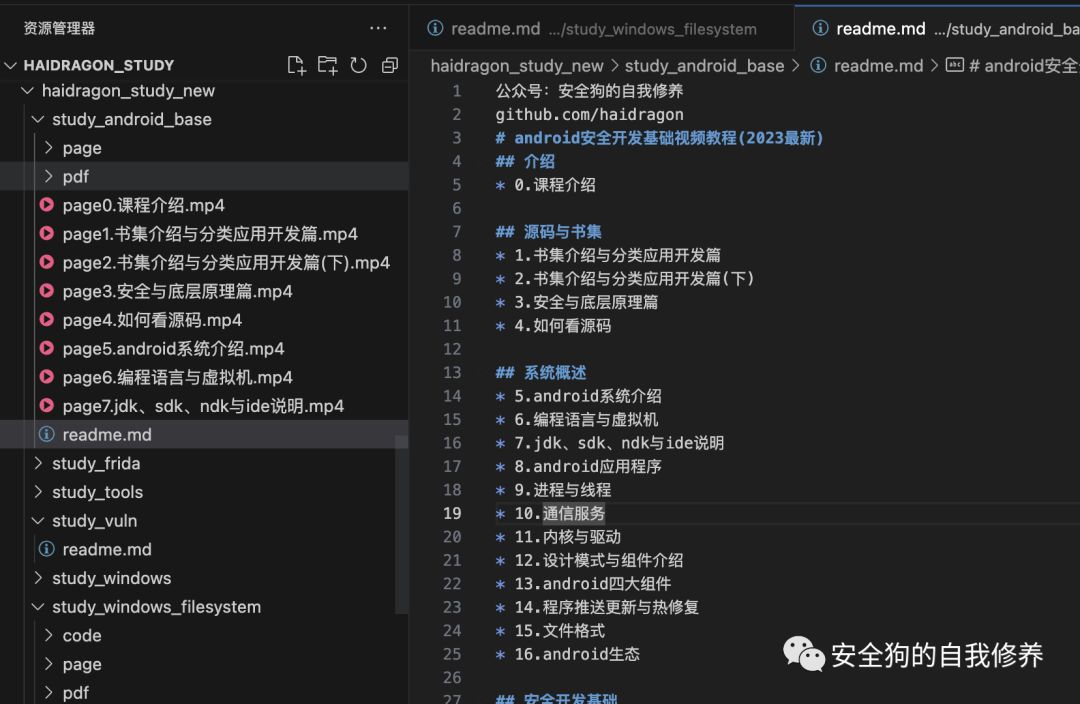1080x704 pixels.
Task: Click video icon of page0.课程介绍.mp4
Action: point(47,205)
